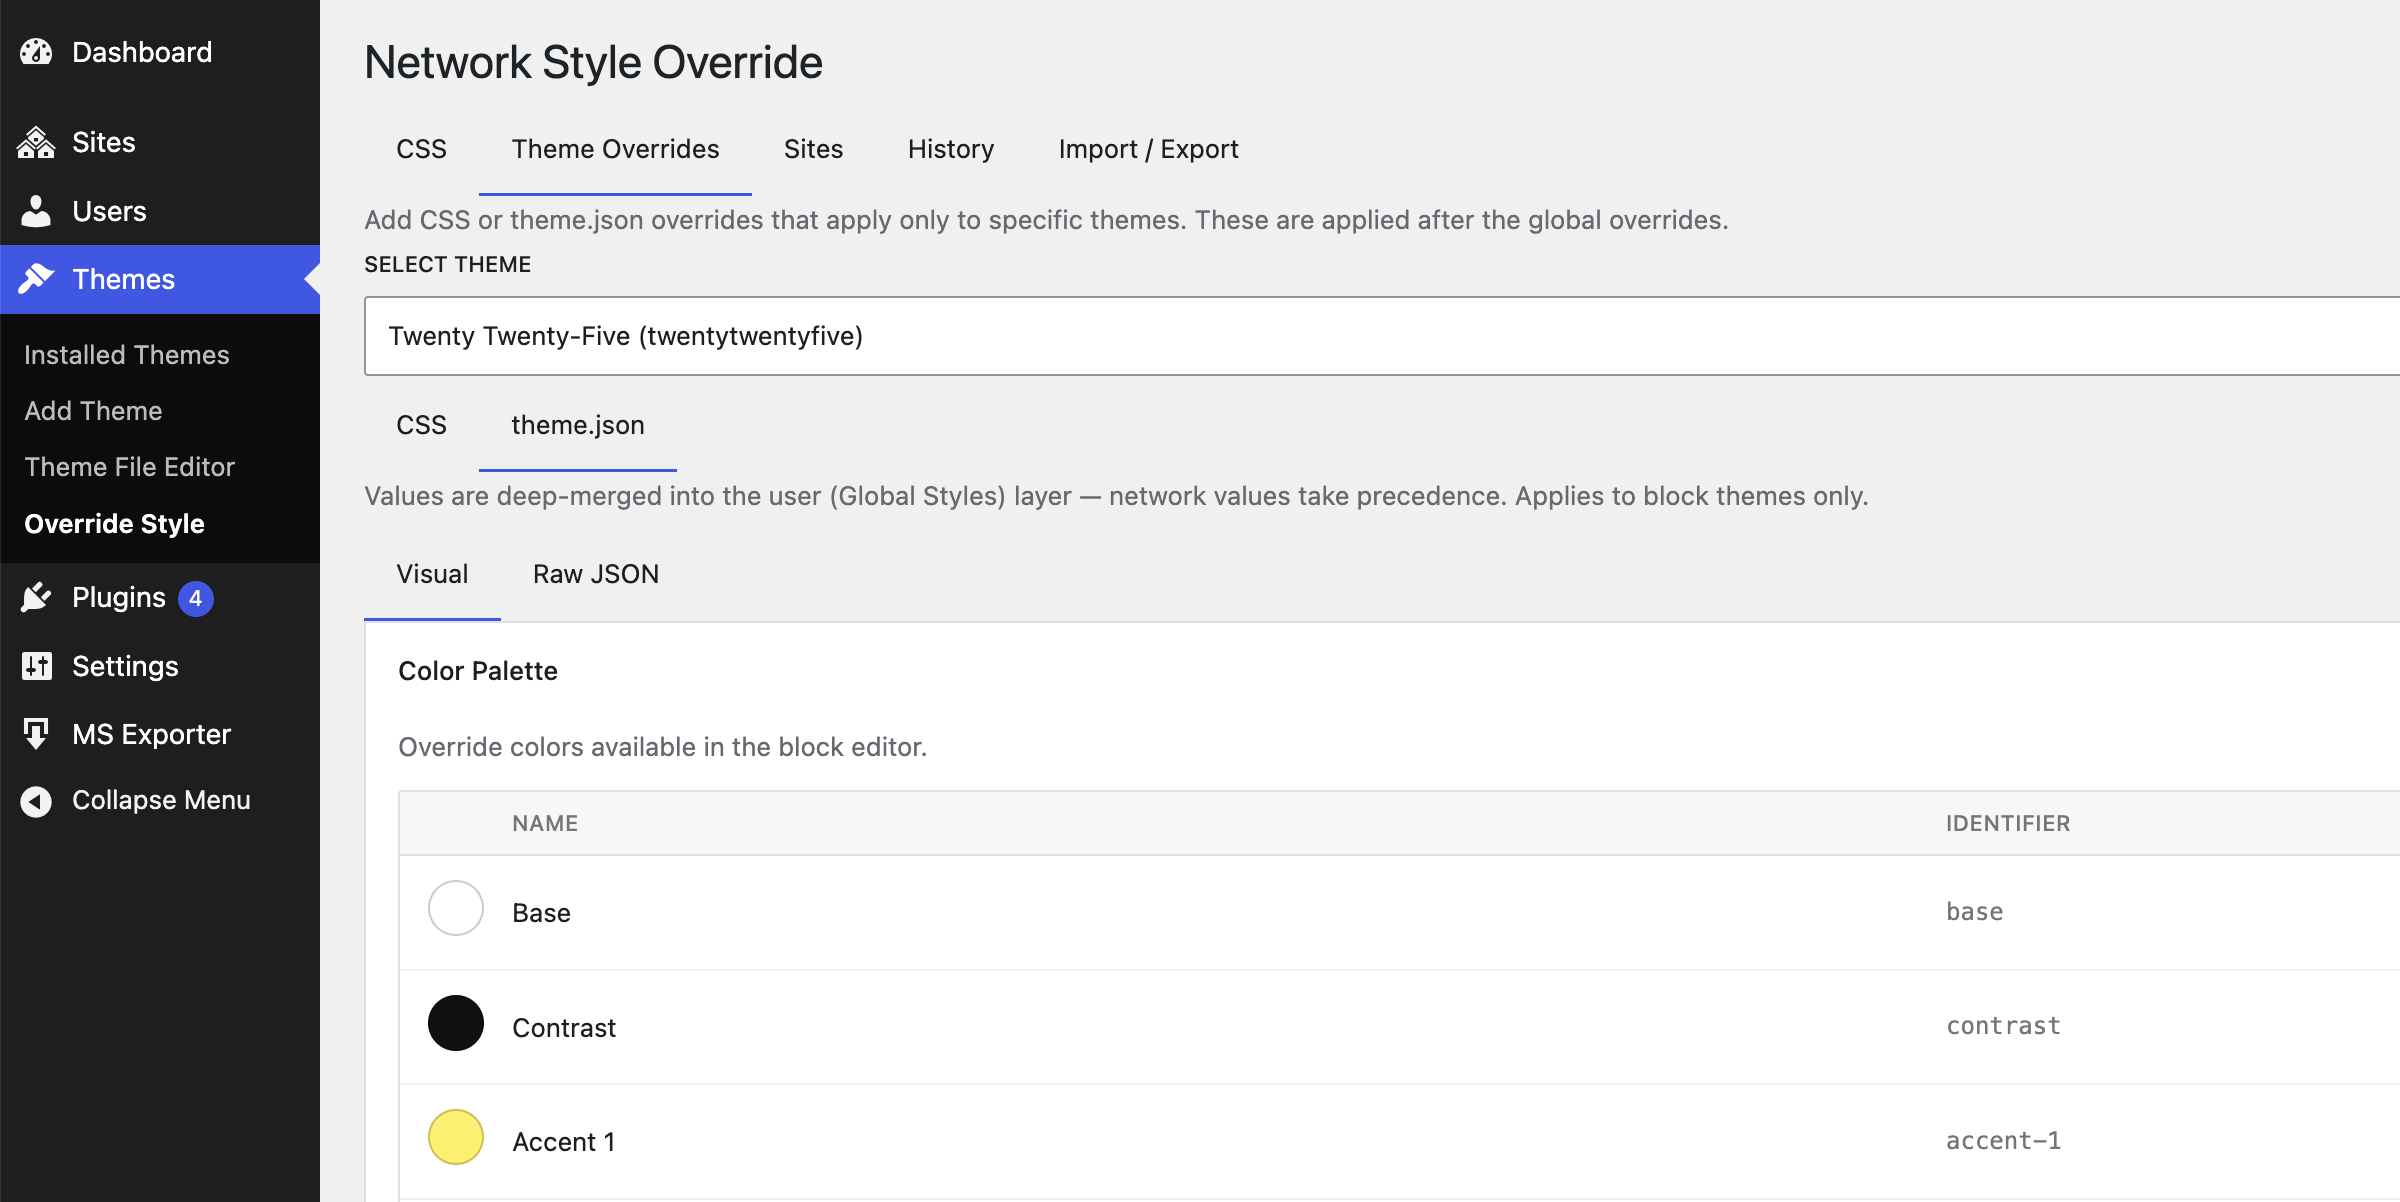The height and width of the screenshot is (1202, 2400).
Task: Click the Contrast color name
Action: 564,1028
